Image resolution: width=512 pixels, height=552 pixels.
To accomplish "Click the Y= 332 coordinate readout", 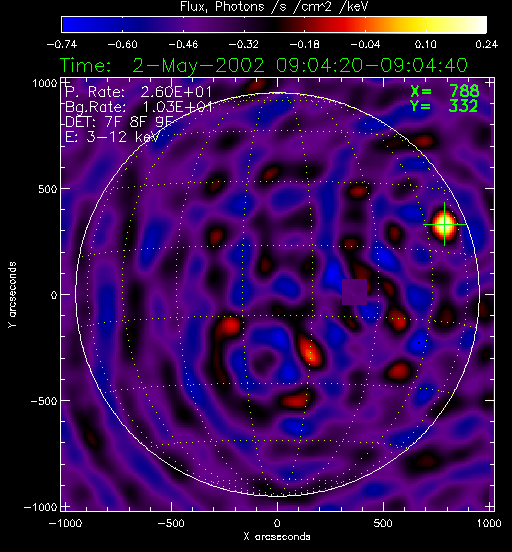I will tap(444, 106).
